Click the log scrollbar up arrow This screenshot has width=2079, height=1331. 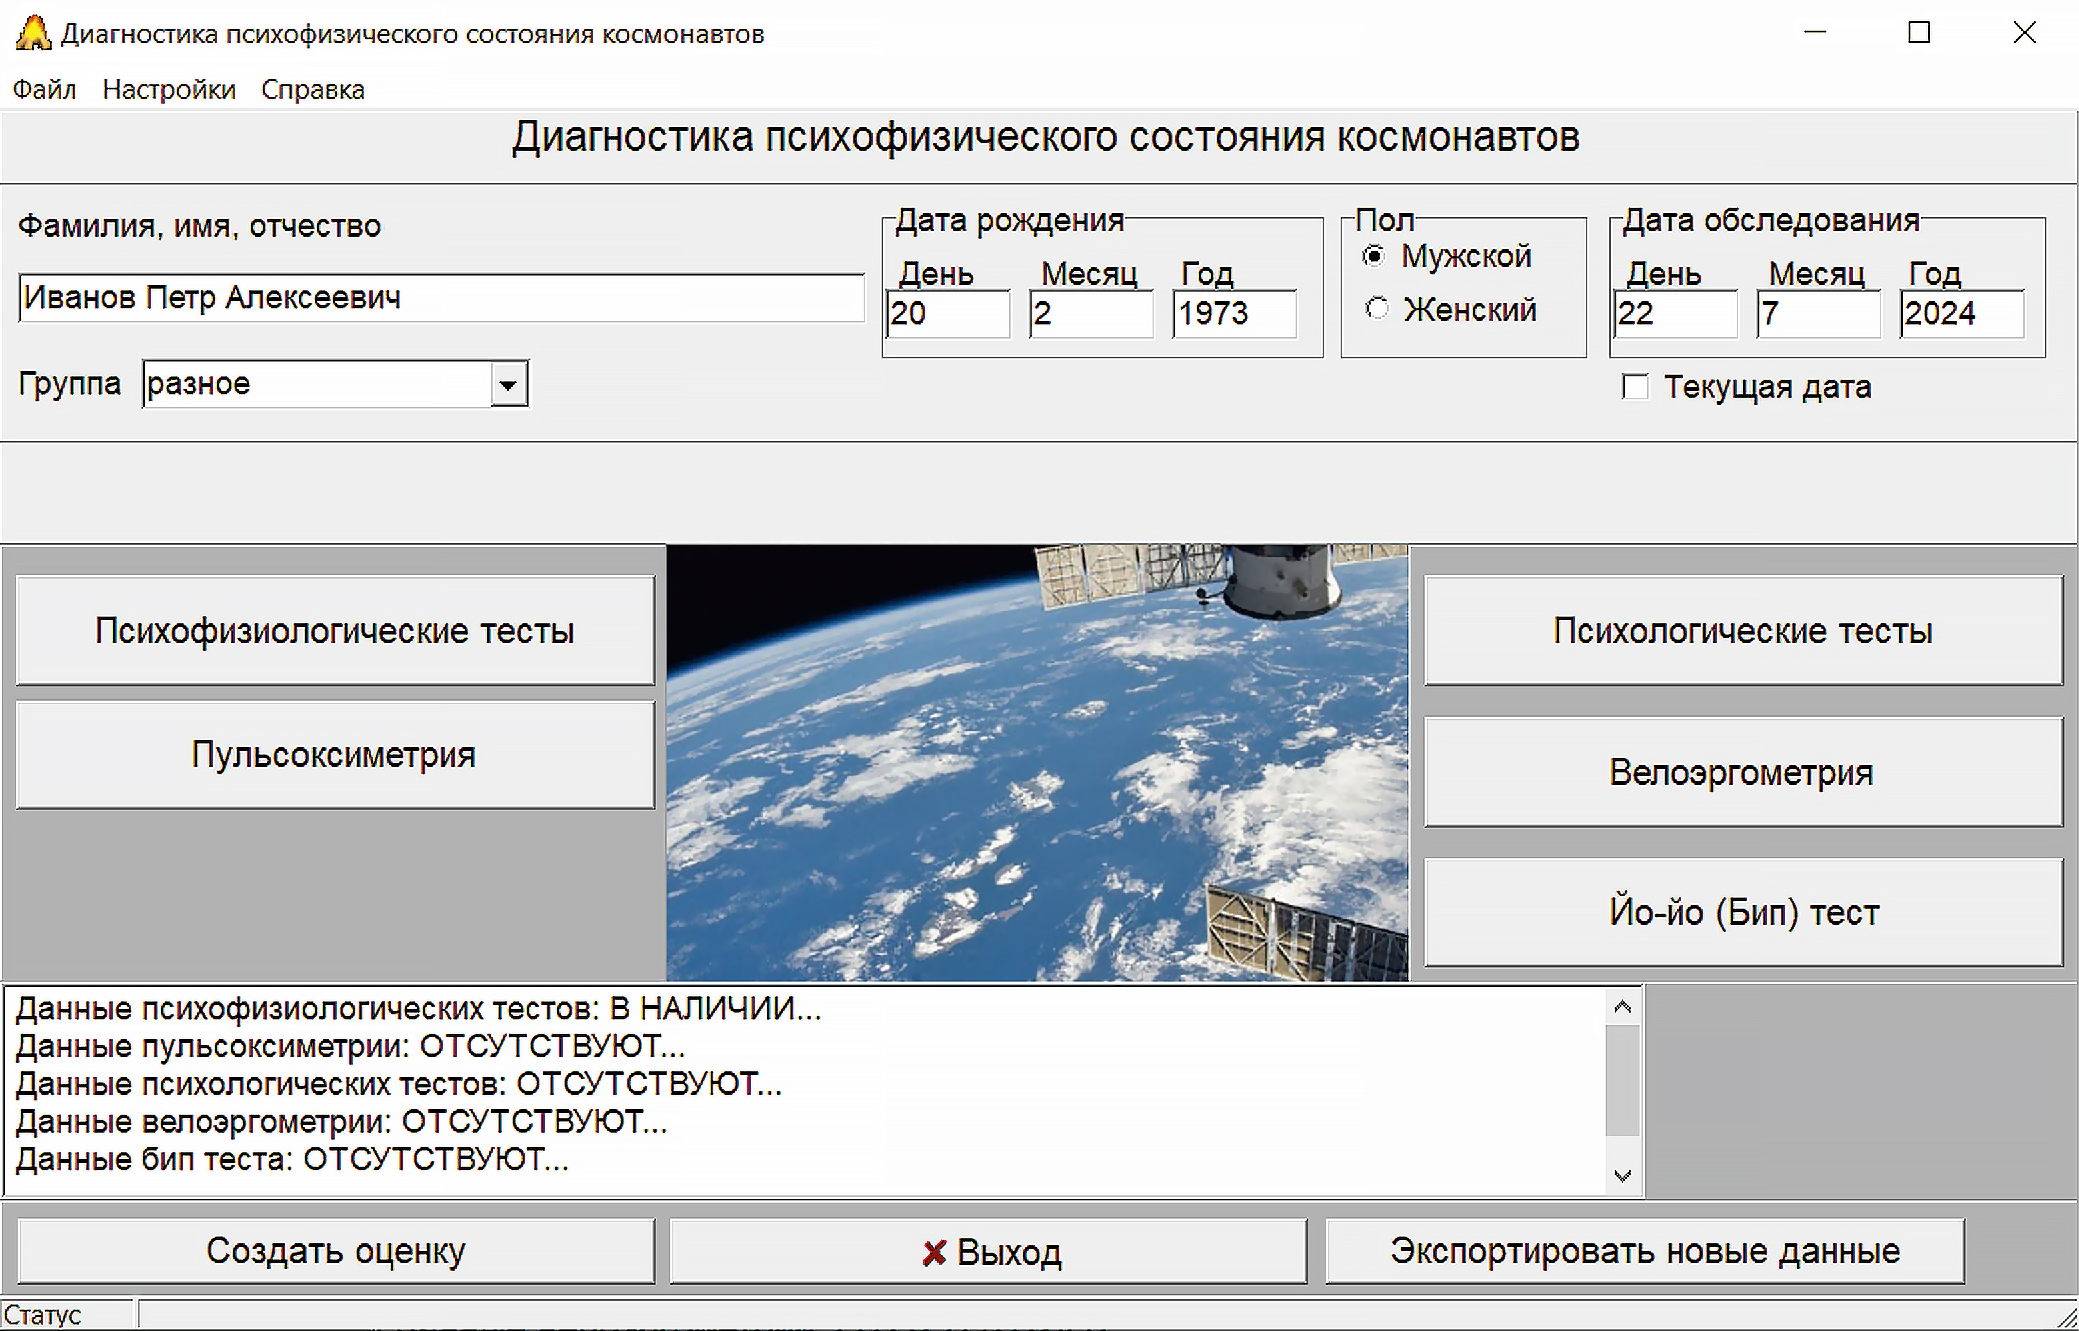1622,1007
